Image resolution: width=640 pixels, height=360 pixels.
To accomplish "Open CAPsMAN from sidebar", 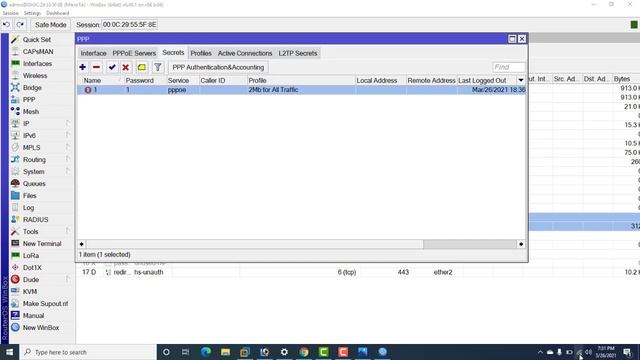I will pyautogui.click(x=38, y=52).
